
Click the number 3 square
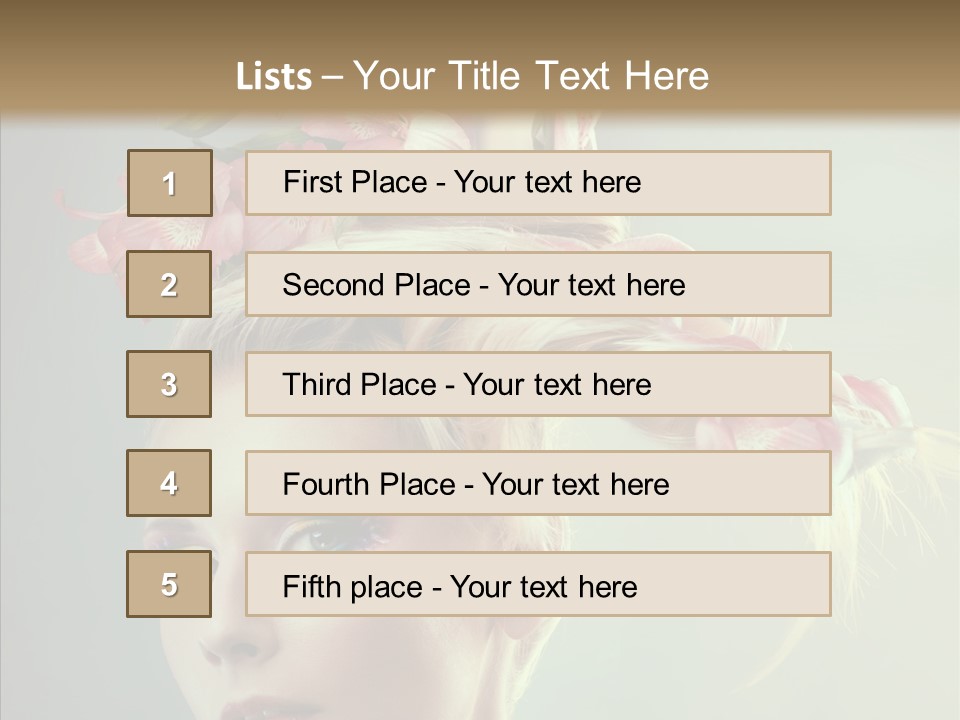tap(170, 384)
